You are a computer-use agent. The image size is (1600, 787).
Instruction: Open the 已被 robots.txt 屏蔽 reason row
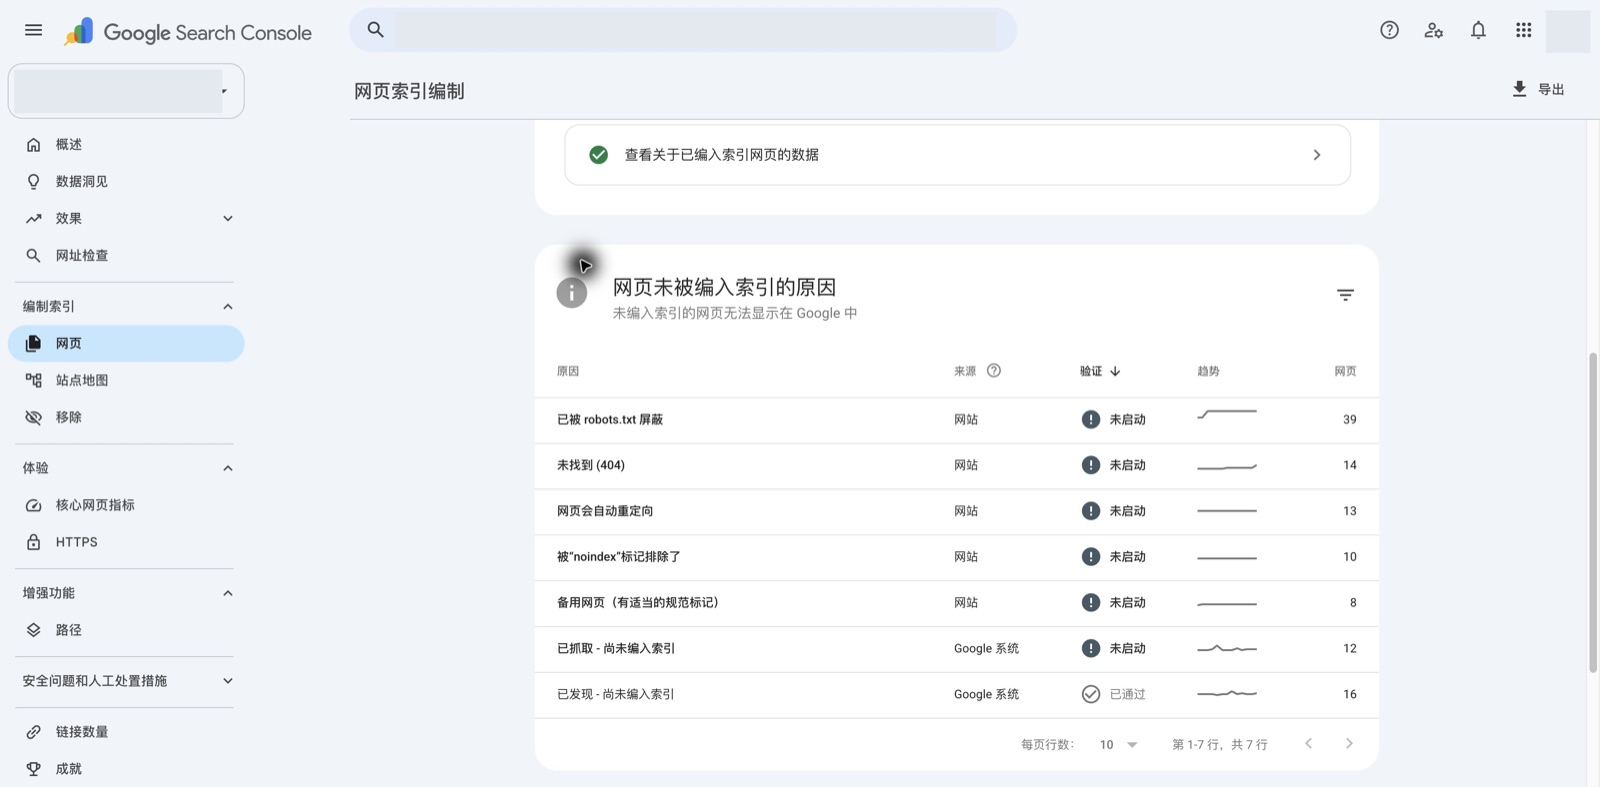[x=957, y=420]
